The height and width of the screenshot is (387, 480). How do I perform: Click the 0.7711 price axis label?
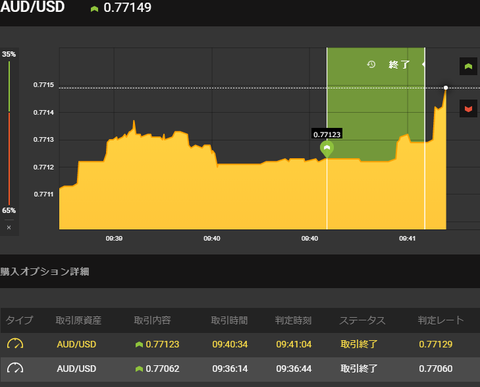(x=43, y=194)
